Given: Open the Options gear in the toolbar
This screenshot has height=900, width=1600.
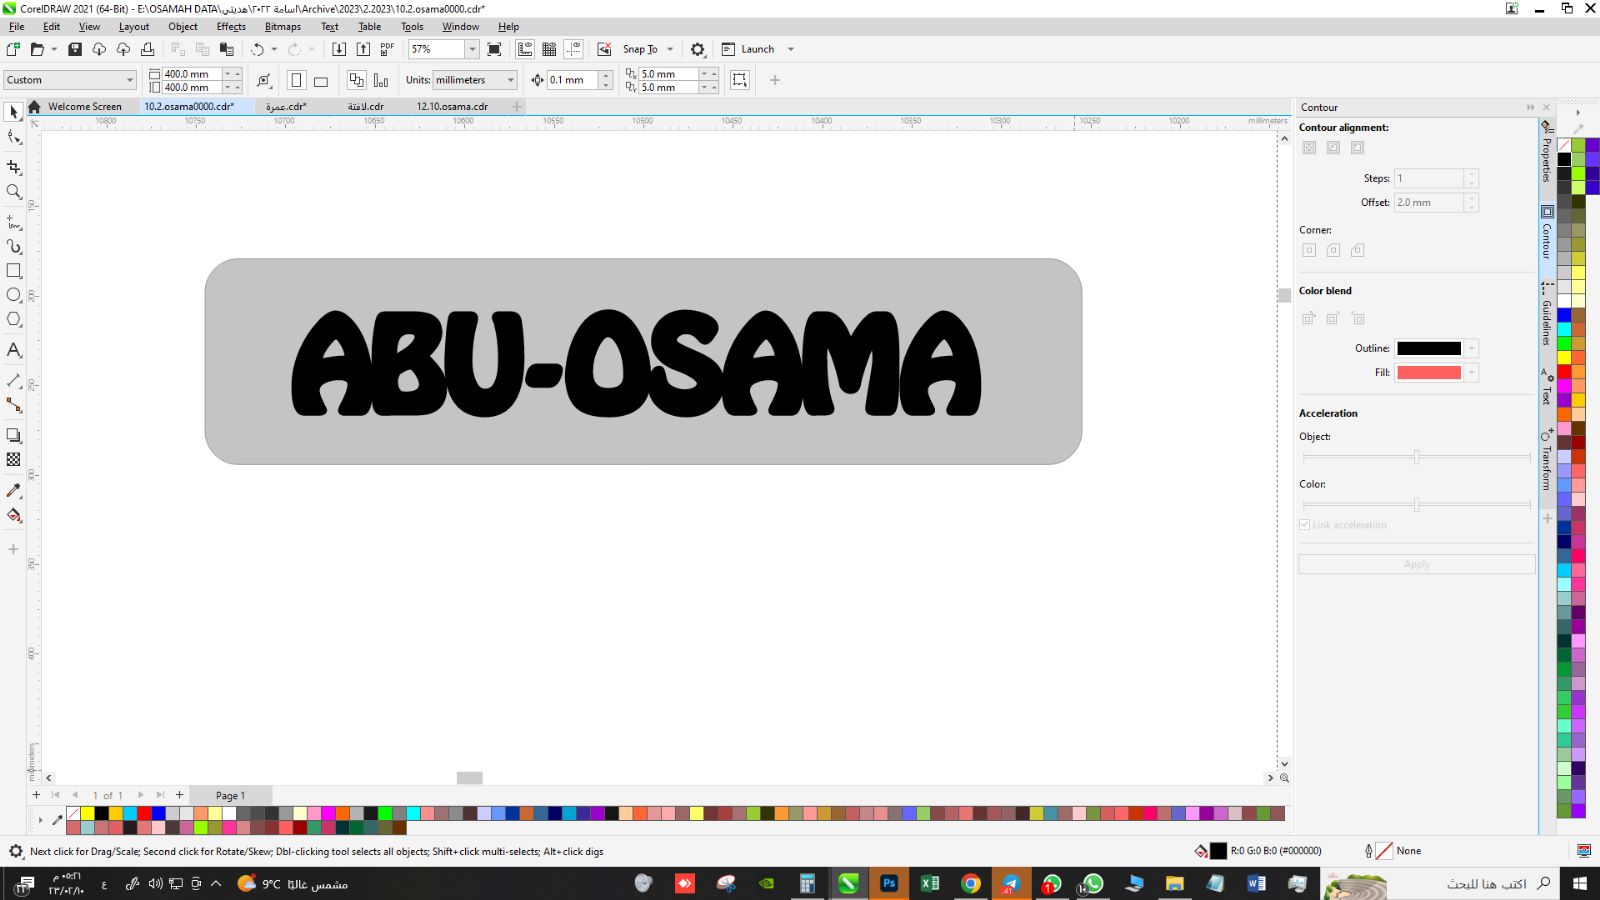Looking at the screenshot, I should [698, 49].
